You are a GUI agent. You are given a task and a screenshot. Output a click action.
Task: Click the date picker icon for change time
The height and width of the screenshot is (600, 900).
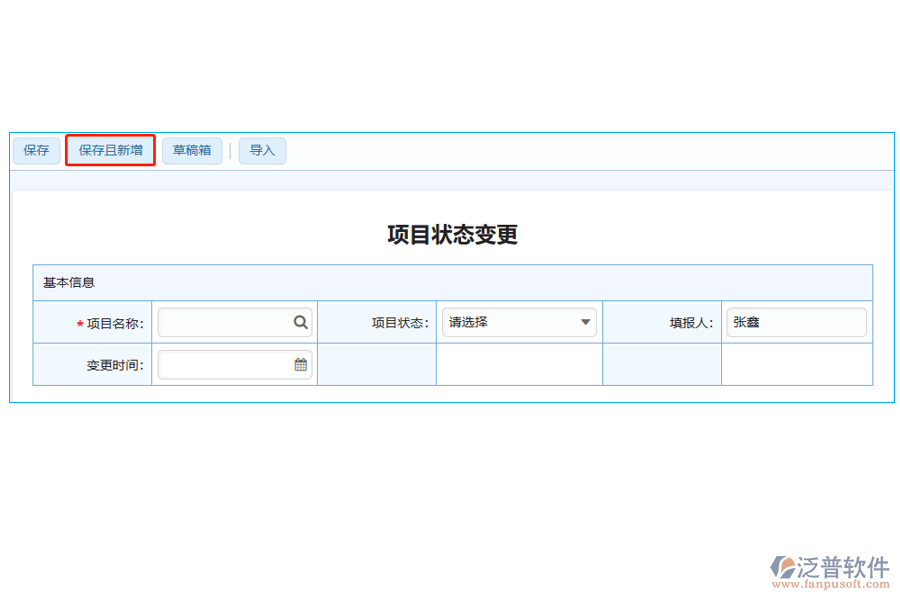click(x=299, y=364)
